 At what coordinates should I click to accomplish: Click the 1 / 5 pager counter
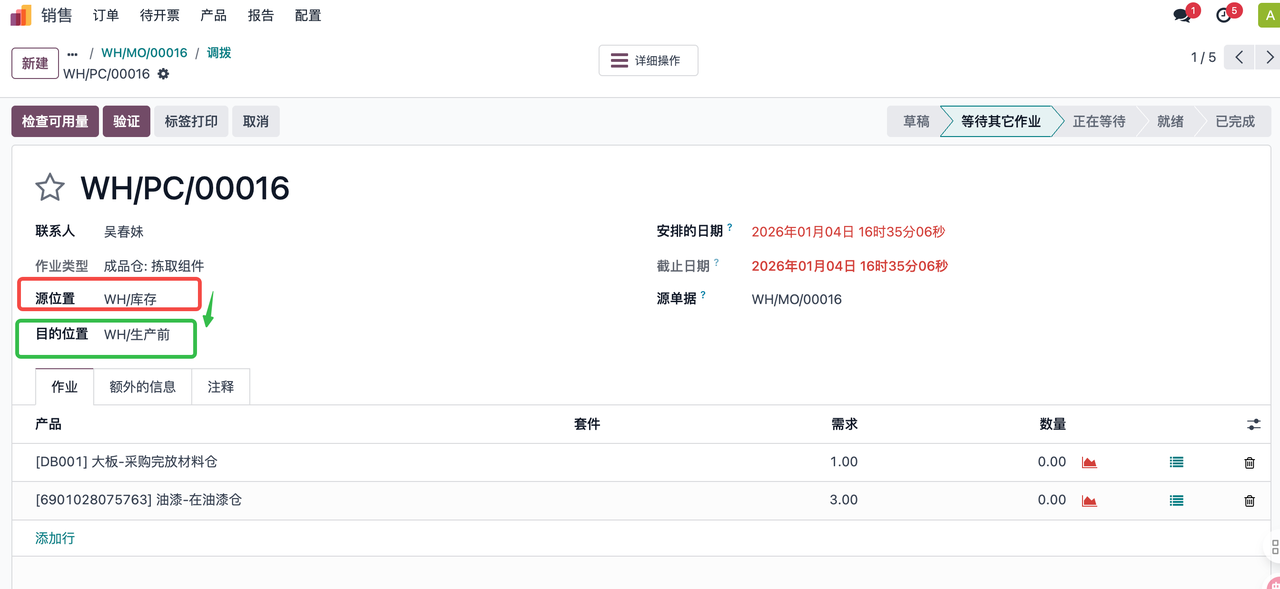click(1203, 58)
